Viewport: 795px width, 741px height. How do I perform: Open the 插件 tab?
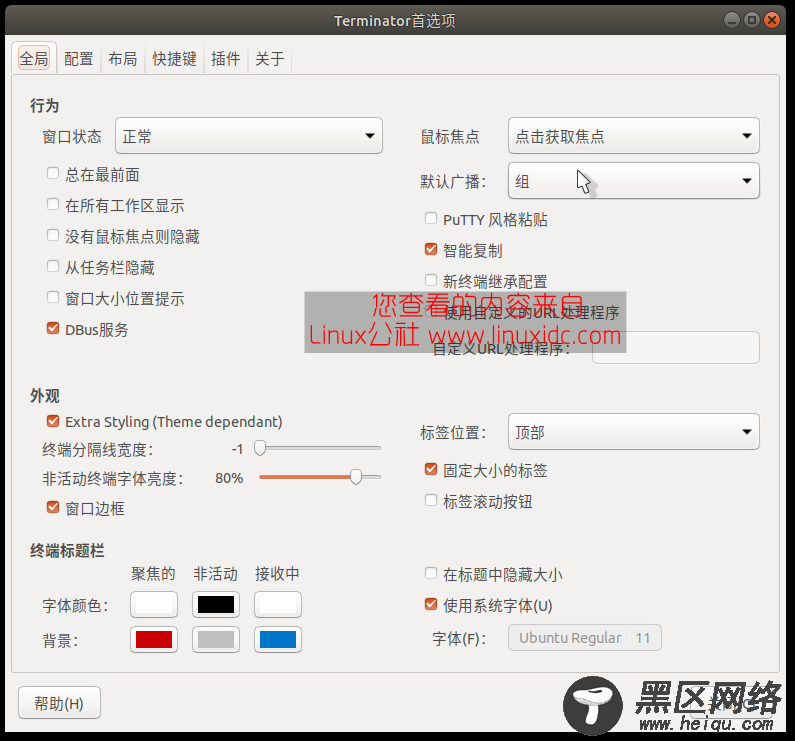point(226,58)
